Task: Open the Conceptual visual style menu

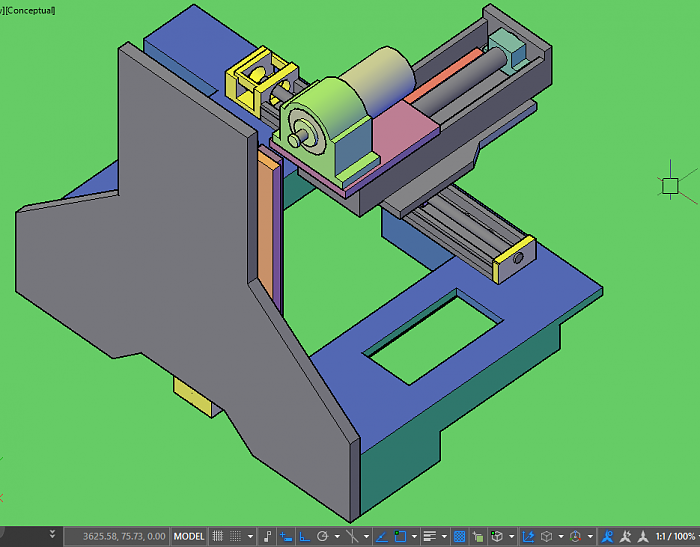Action: coord(33,9)
